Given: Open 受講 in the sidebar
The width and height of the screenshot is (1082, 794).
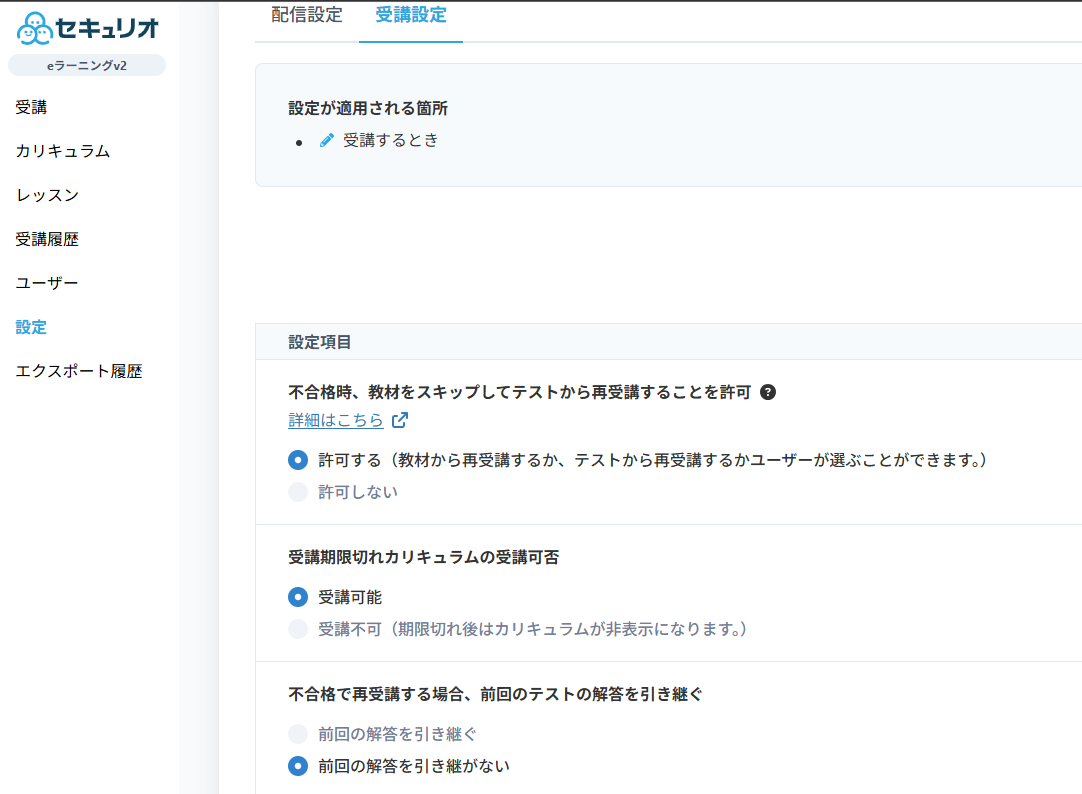Looking at the screenshot, I should point(31,107).
